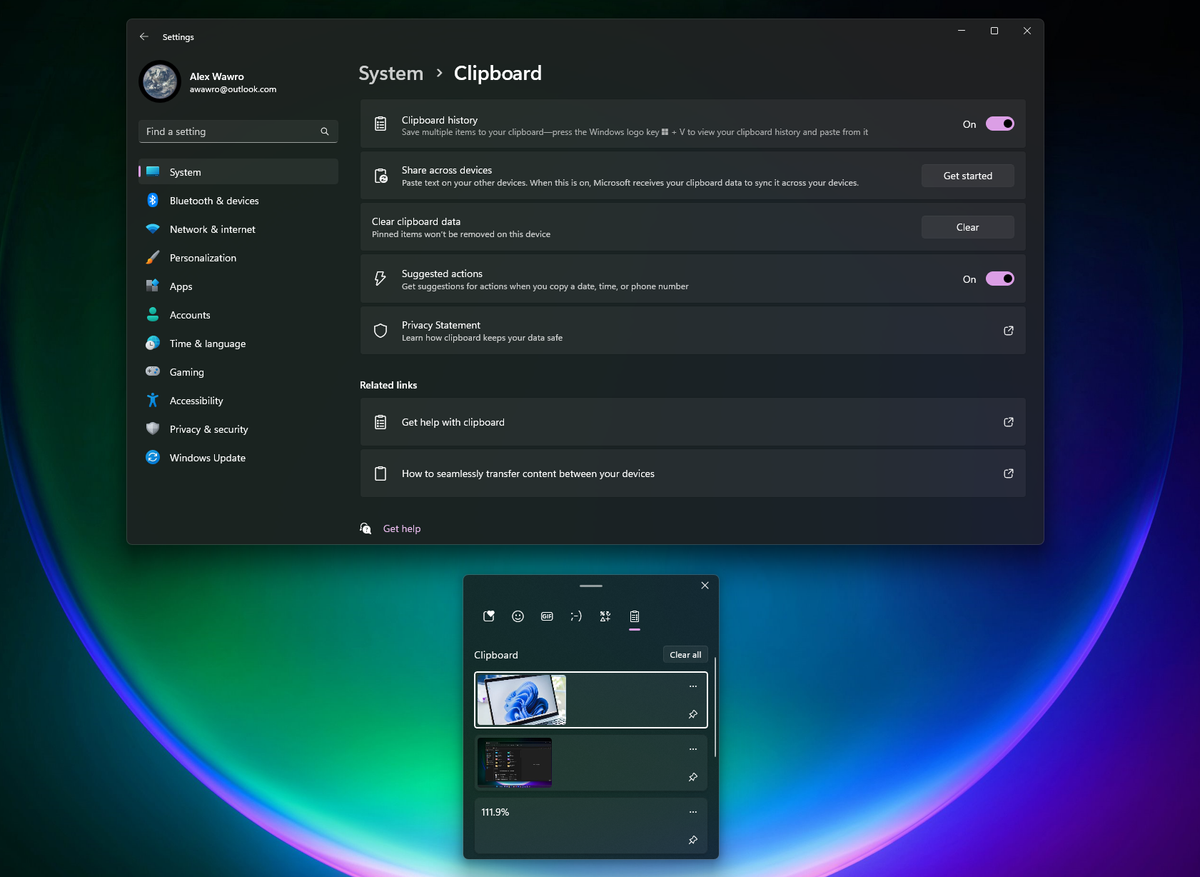This screenshot has width=1200, height=877.
Task: Pin the dark screenshot clipboard item
Action: (x=693, y=777)
